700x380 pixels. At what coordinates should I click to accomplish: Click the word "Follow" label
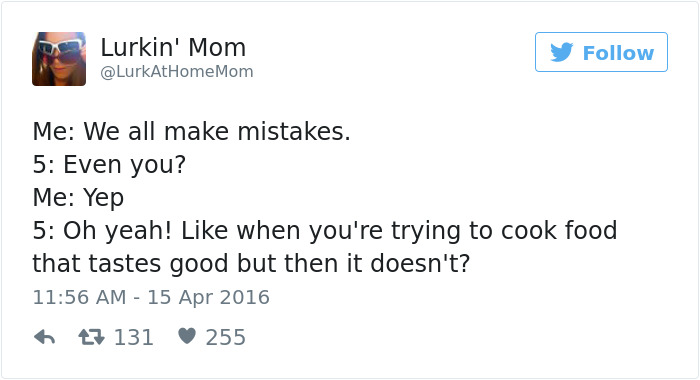[x=618, y=53]
